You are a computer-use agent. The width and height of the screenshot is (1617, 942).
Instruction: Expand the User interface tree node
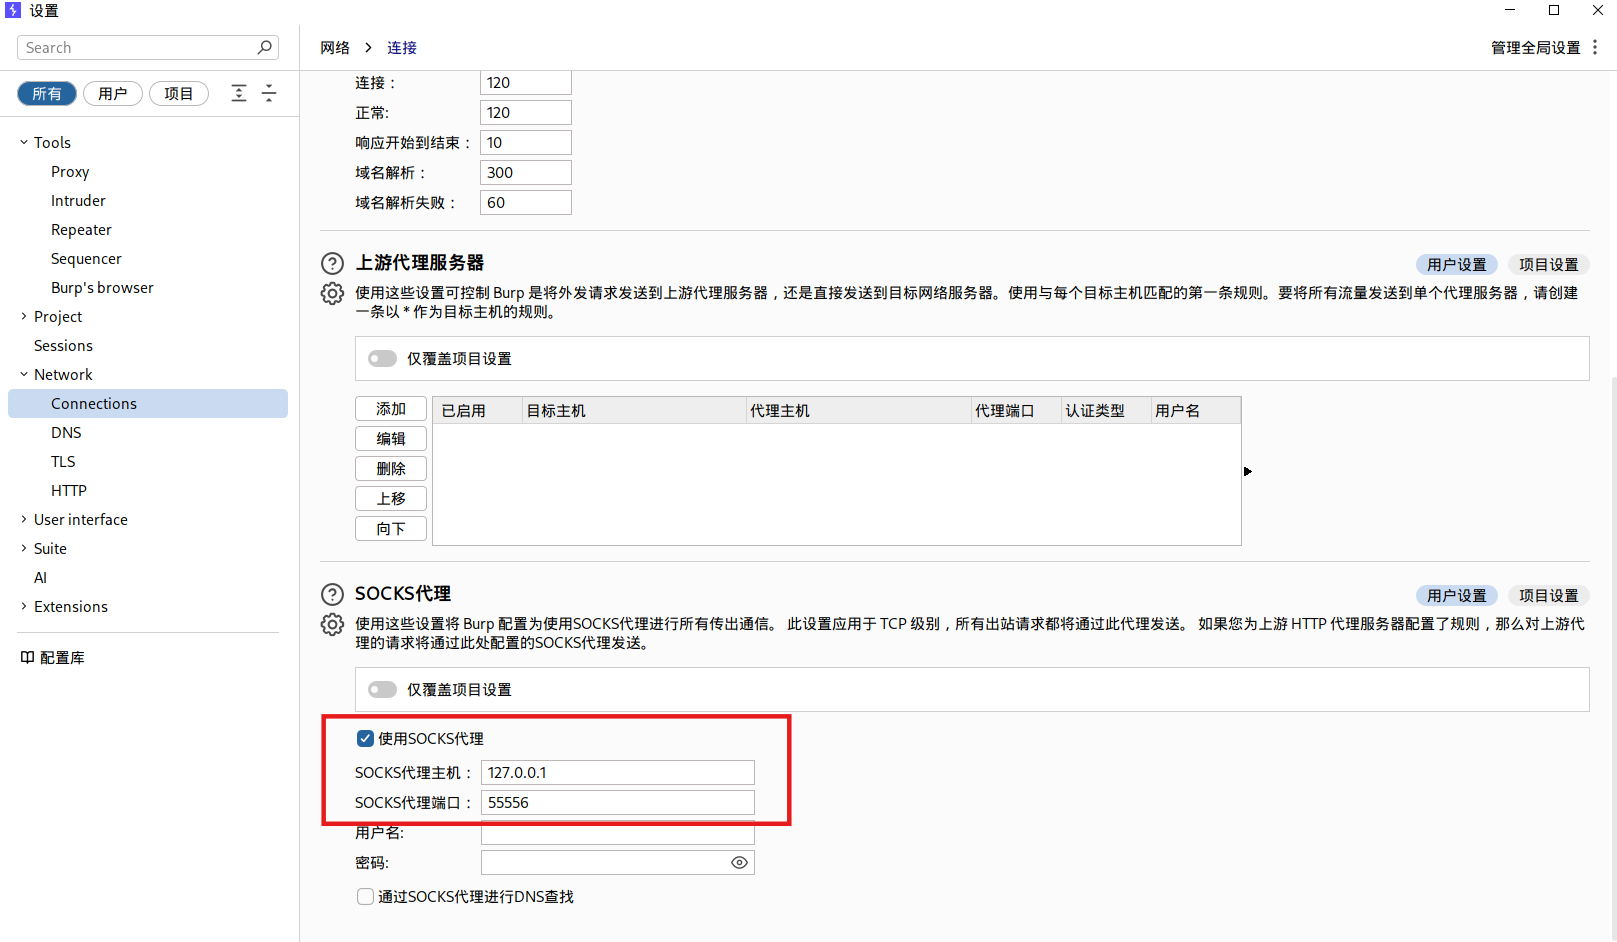click(x=24, y=519)
